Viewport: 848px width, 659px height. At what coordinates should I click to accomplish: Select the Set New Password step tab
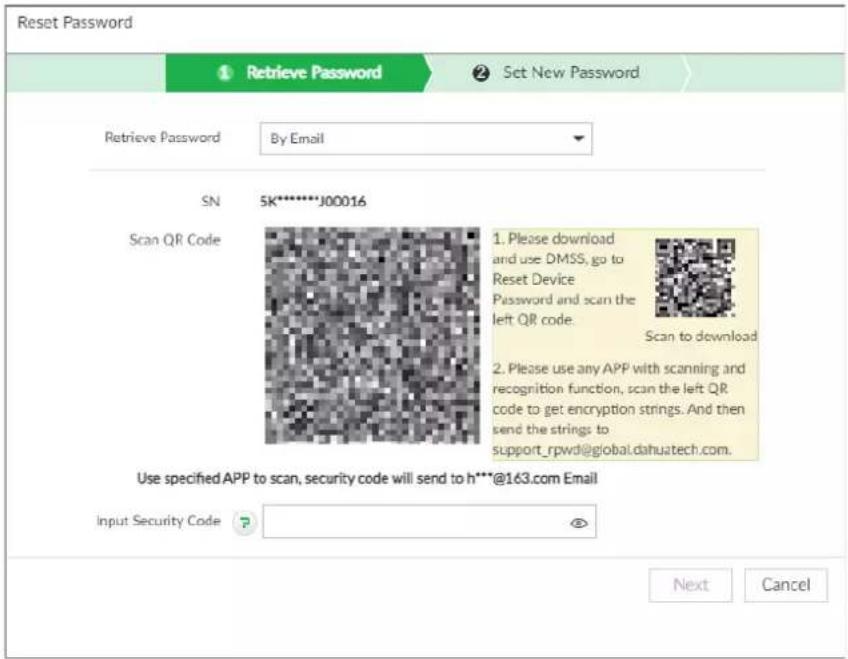(557, 72)
